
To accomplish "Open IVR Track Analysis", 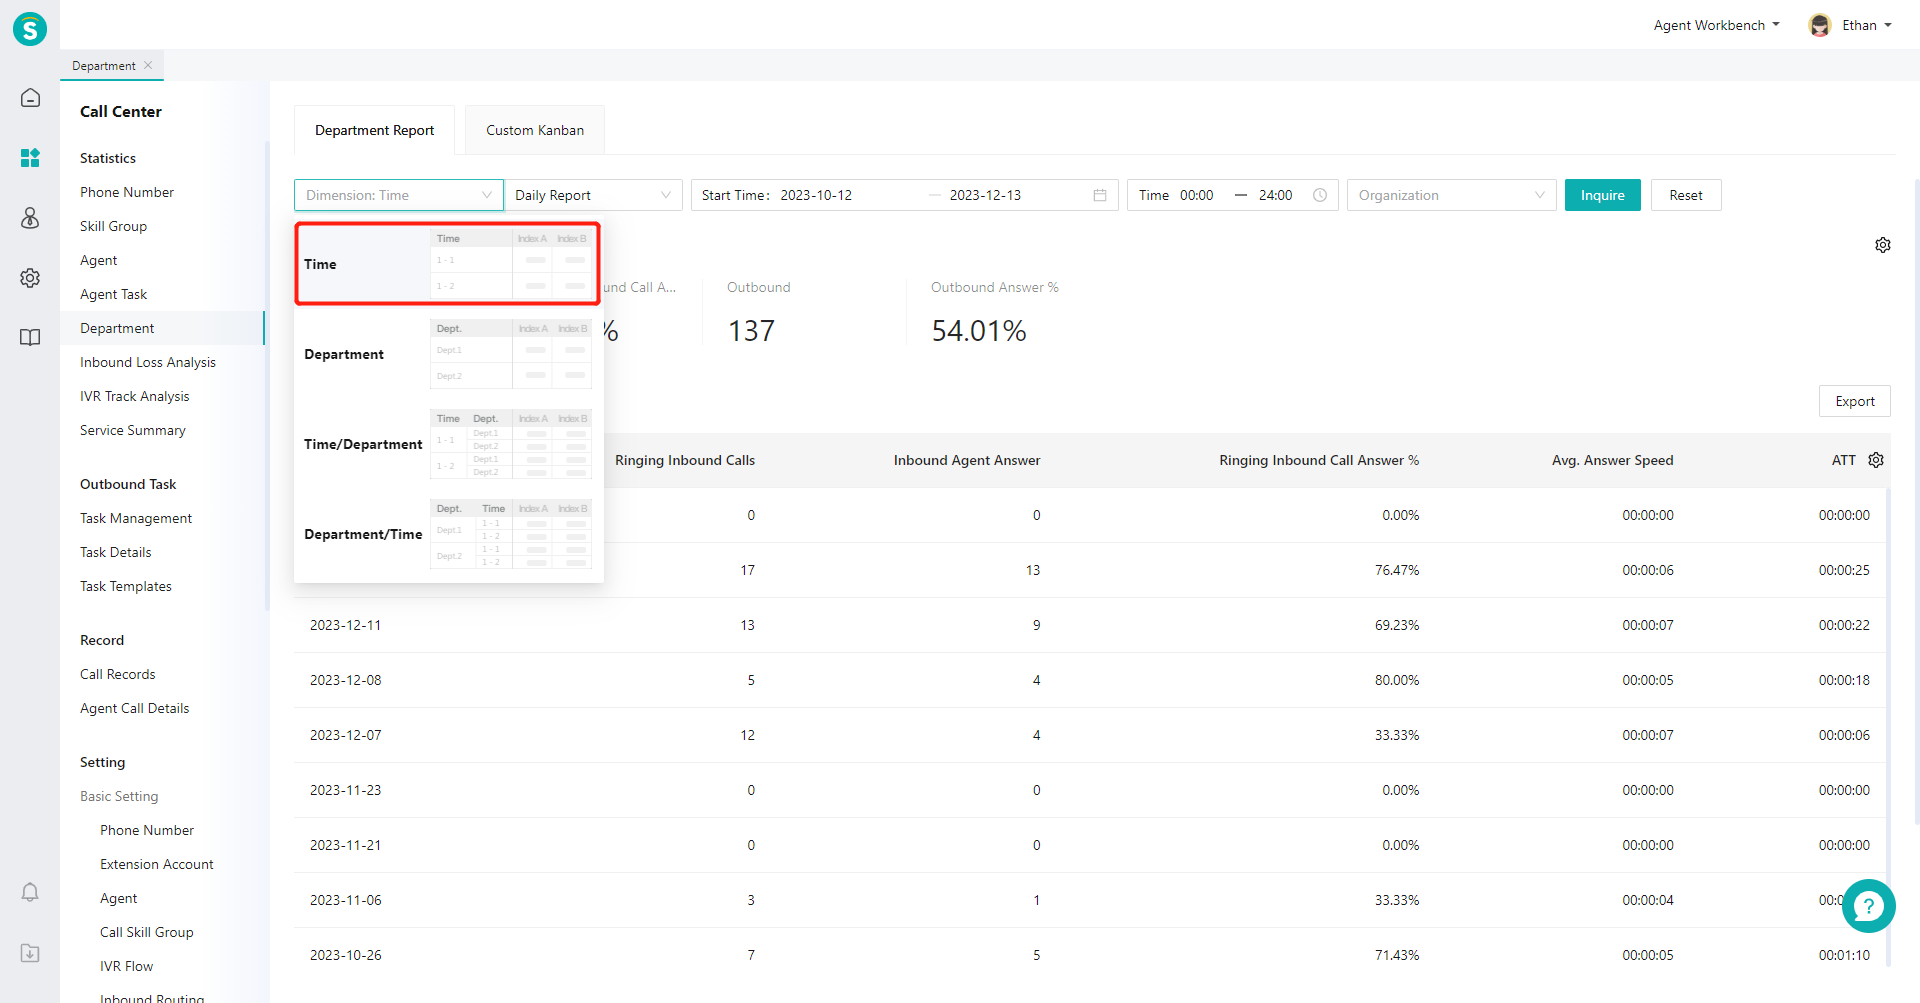I will [x=134, y=396].
